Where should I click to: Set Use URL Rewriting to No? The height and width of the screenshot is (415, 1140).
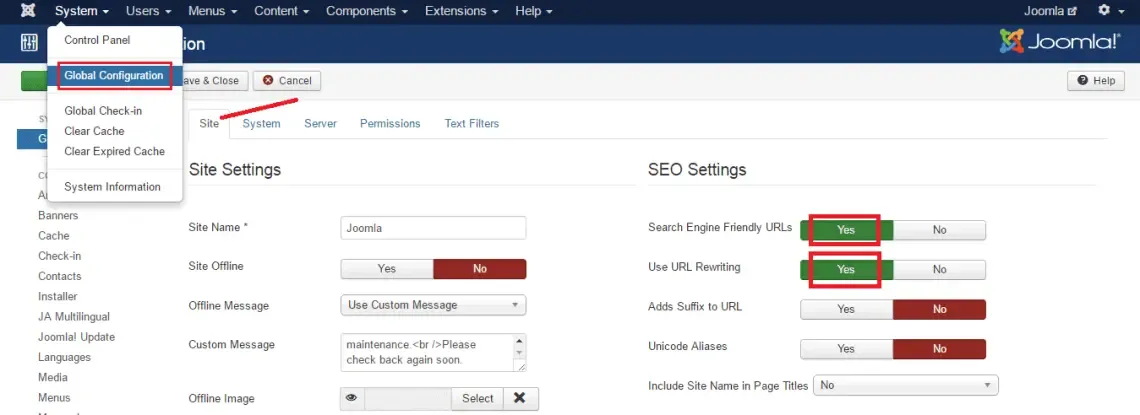coord(939,270)
